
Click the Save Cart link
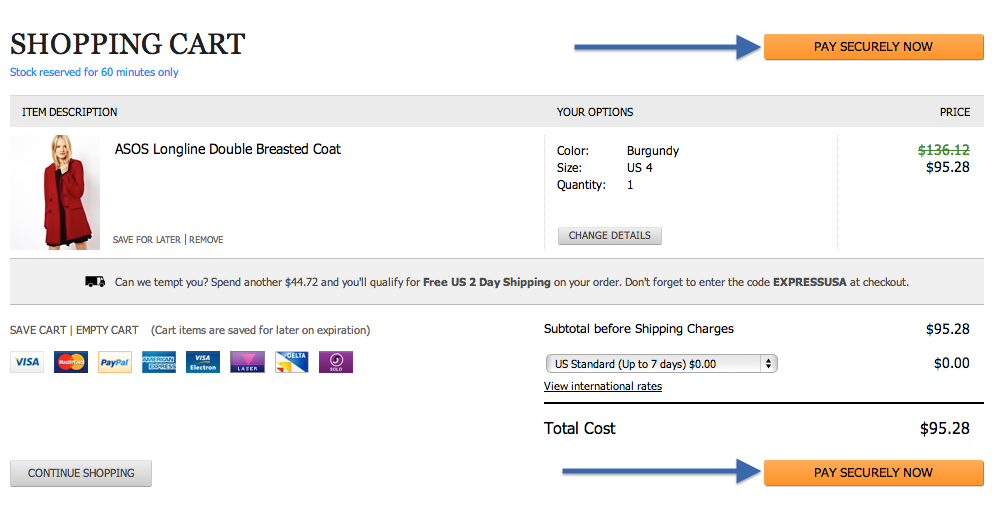(38, 330)
